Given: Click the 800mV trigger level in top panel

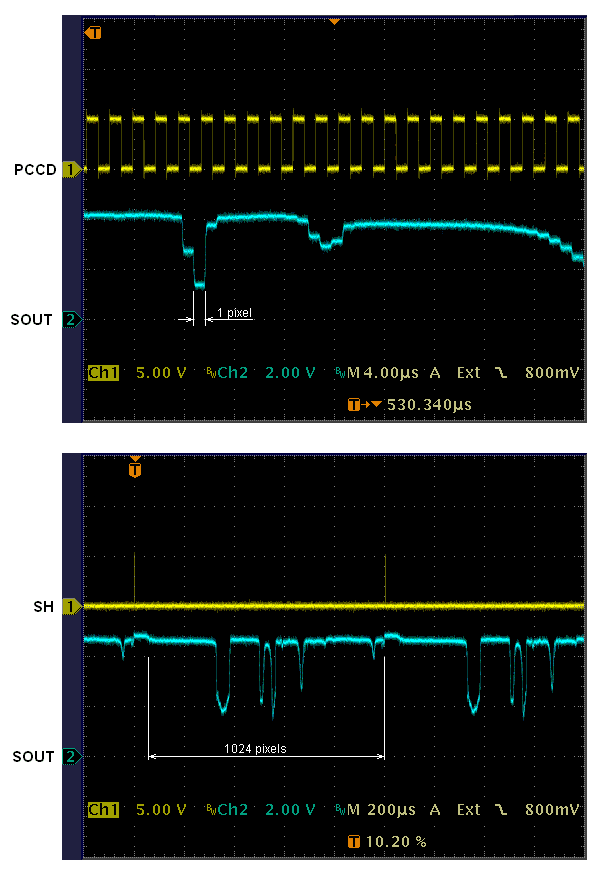Looking at the screenshot, I should [x=552, y=373].
